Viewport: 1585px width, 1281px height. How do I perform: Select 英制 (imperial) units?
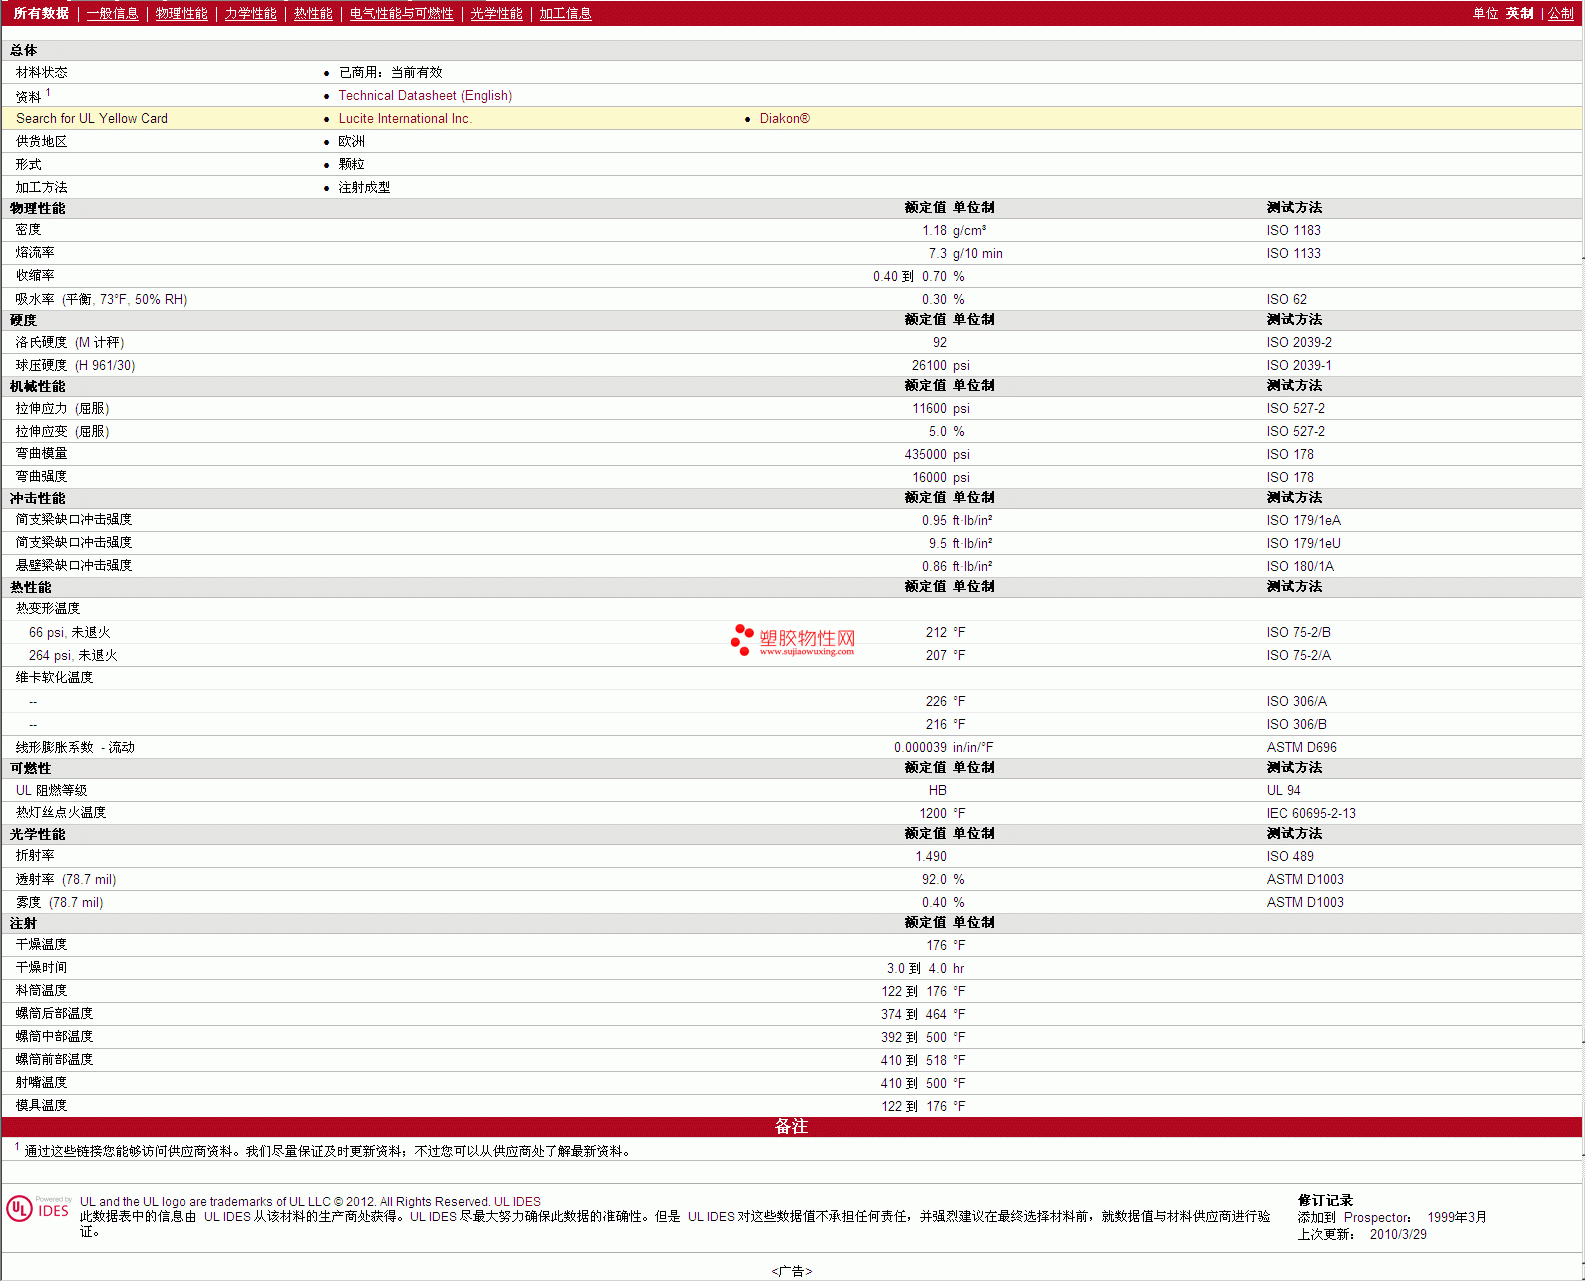coord(1519,14)
